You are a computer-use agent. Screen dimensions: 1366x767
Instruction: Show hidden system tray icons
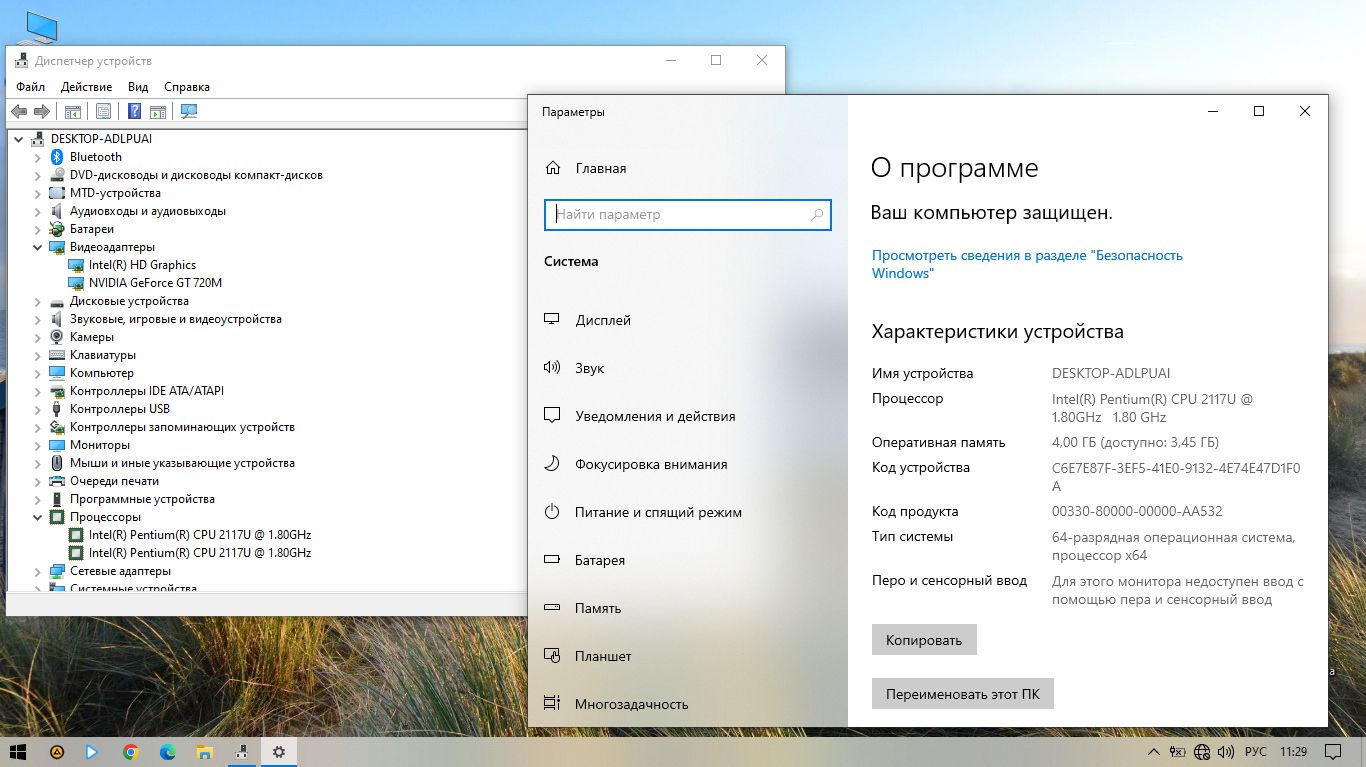coord(1154,752)
